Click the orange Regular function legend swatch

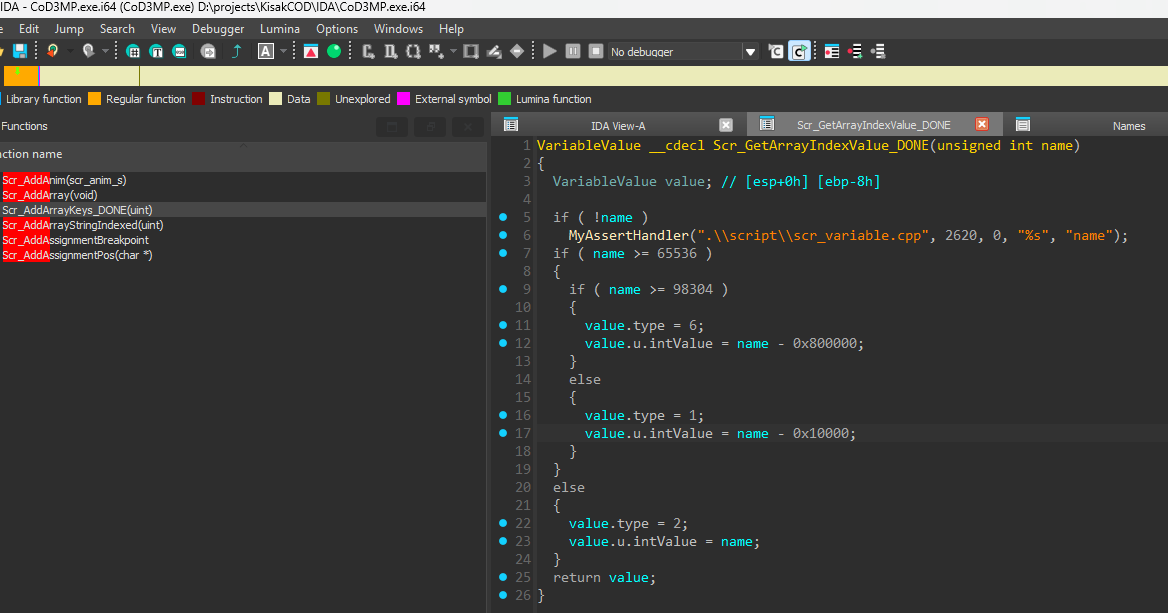95,98
